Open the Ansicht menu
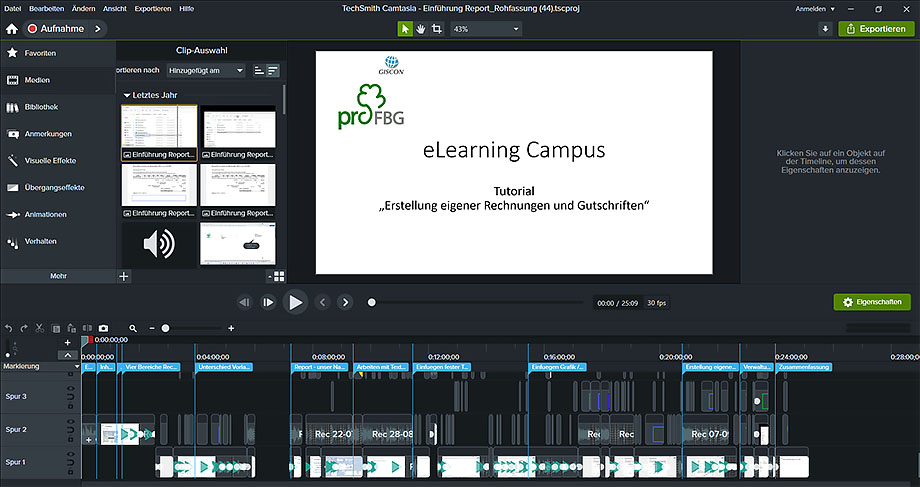The height and width of the screenshot is (487, 920). (114, 9)
